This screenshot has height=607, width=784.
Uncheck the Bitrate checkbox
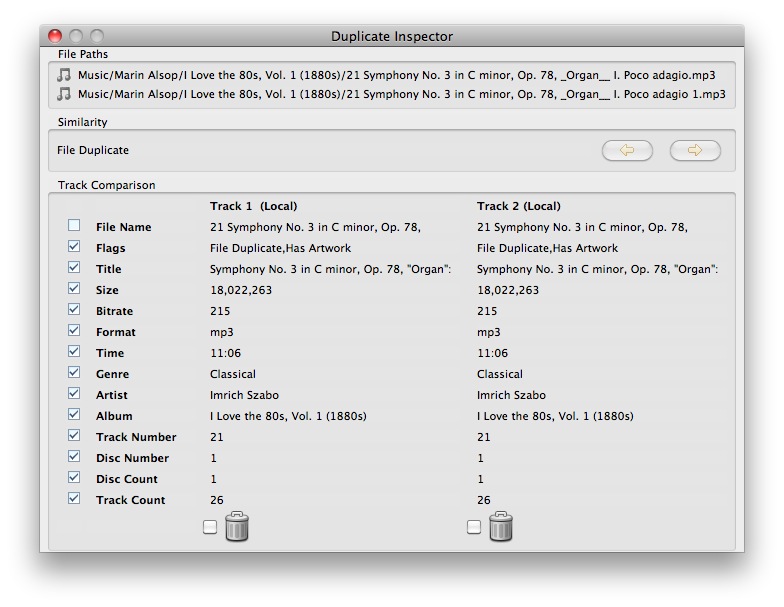[x=74, y=310]
